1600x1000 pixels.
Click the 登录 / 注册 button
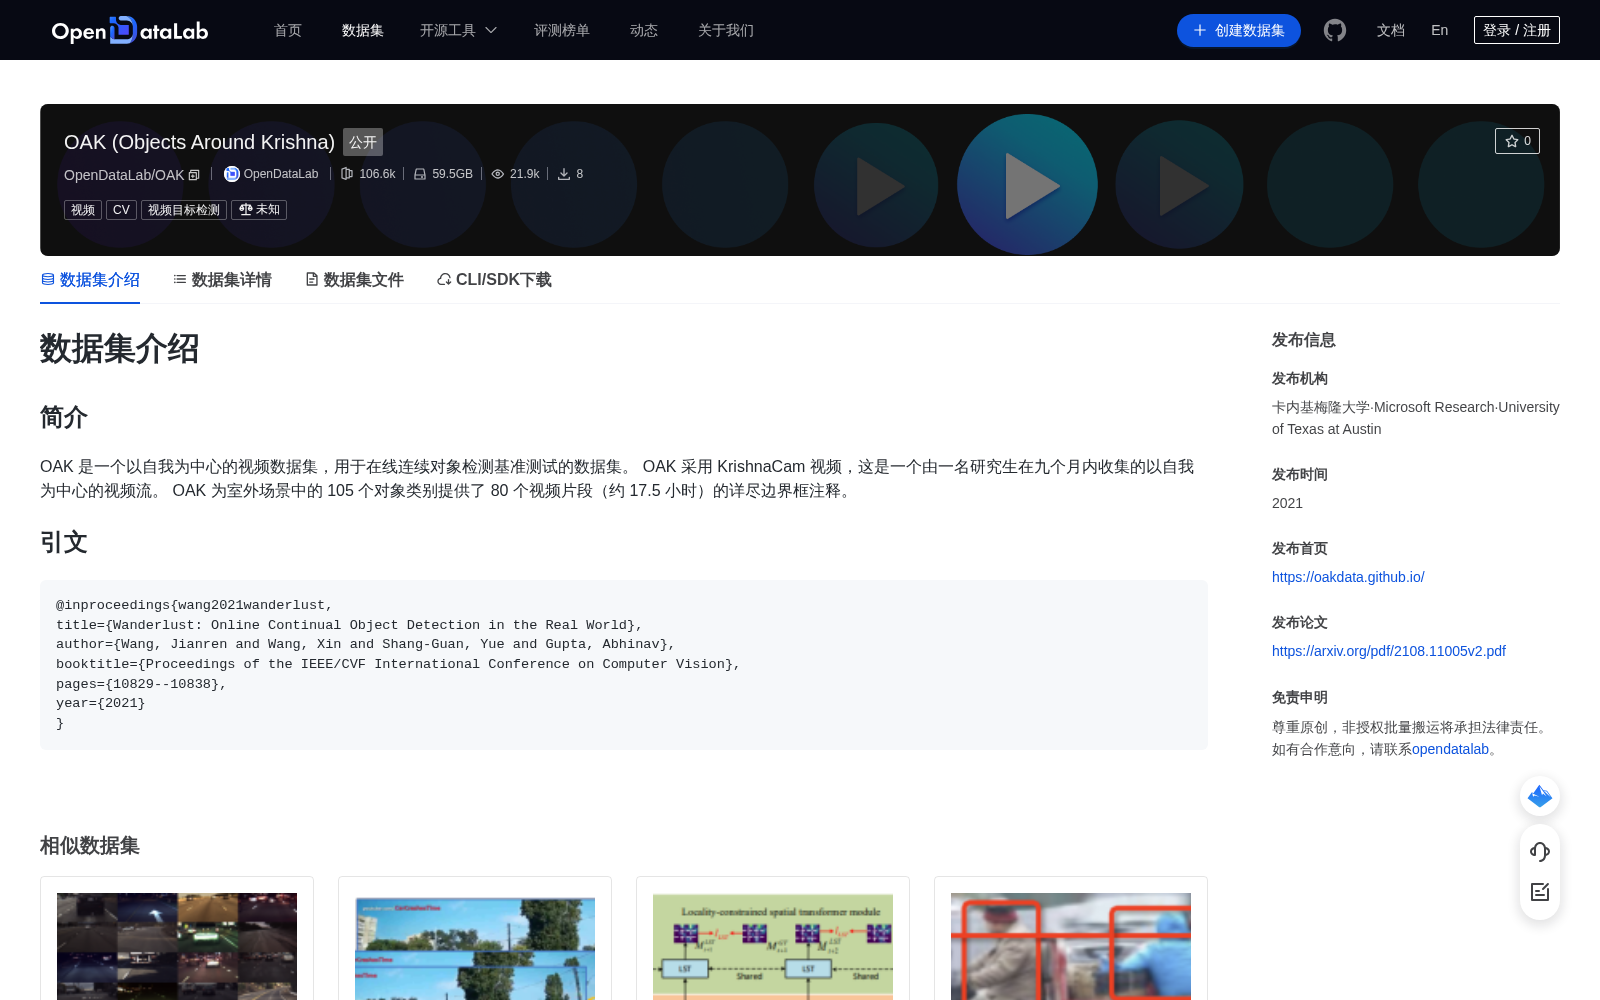(1517, 30)
